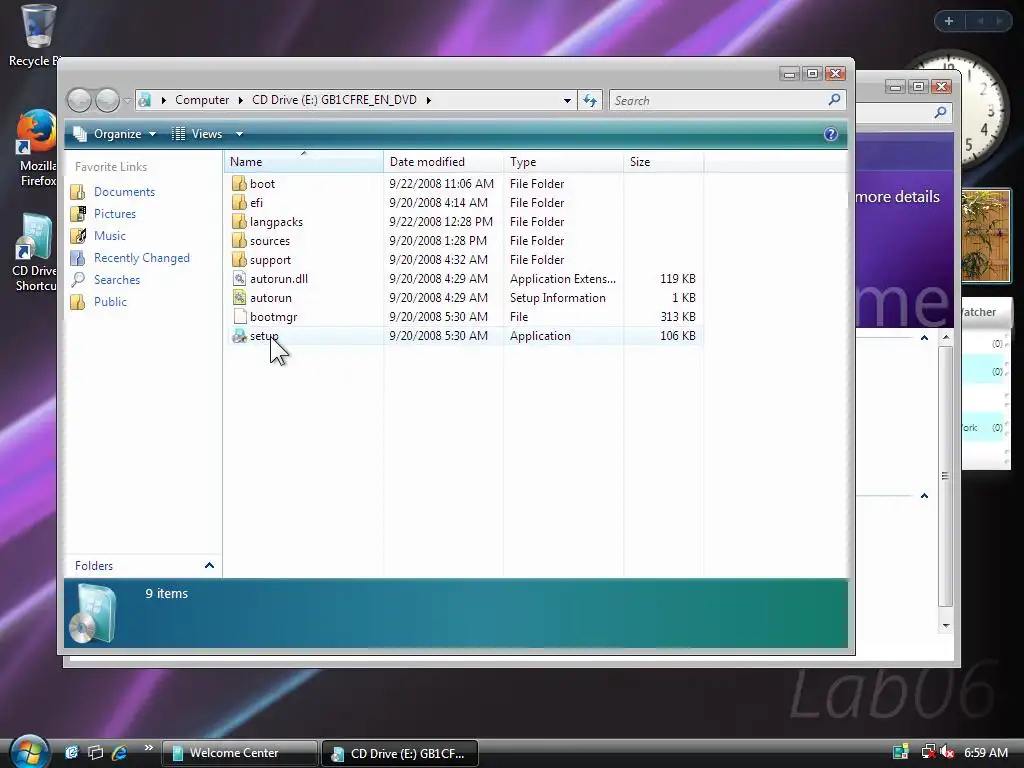
Task: Open Recently Changed favorite link
Action: click(142, 258)
